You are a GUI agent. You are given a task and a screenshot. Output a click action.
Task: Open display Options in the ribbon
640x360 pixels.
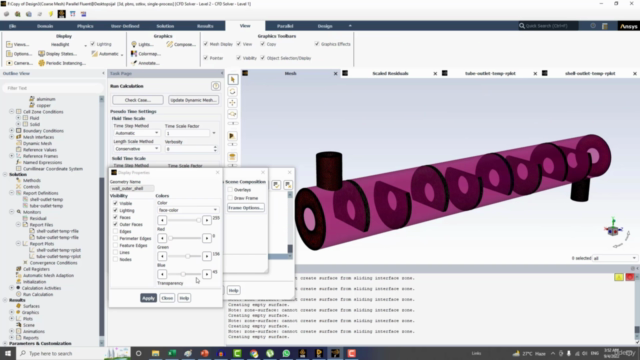pos(19,53)
